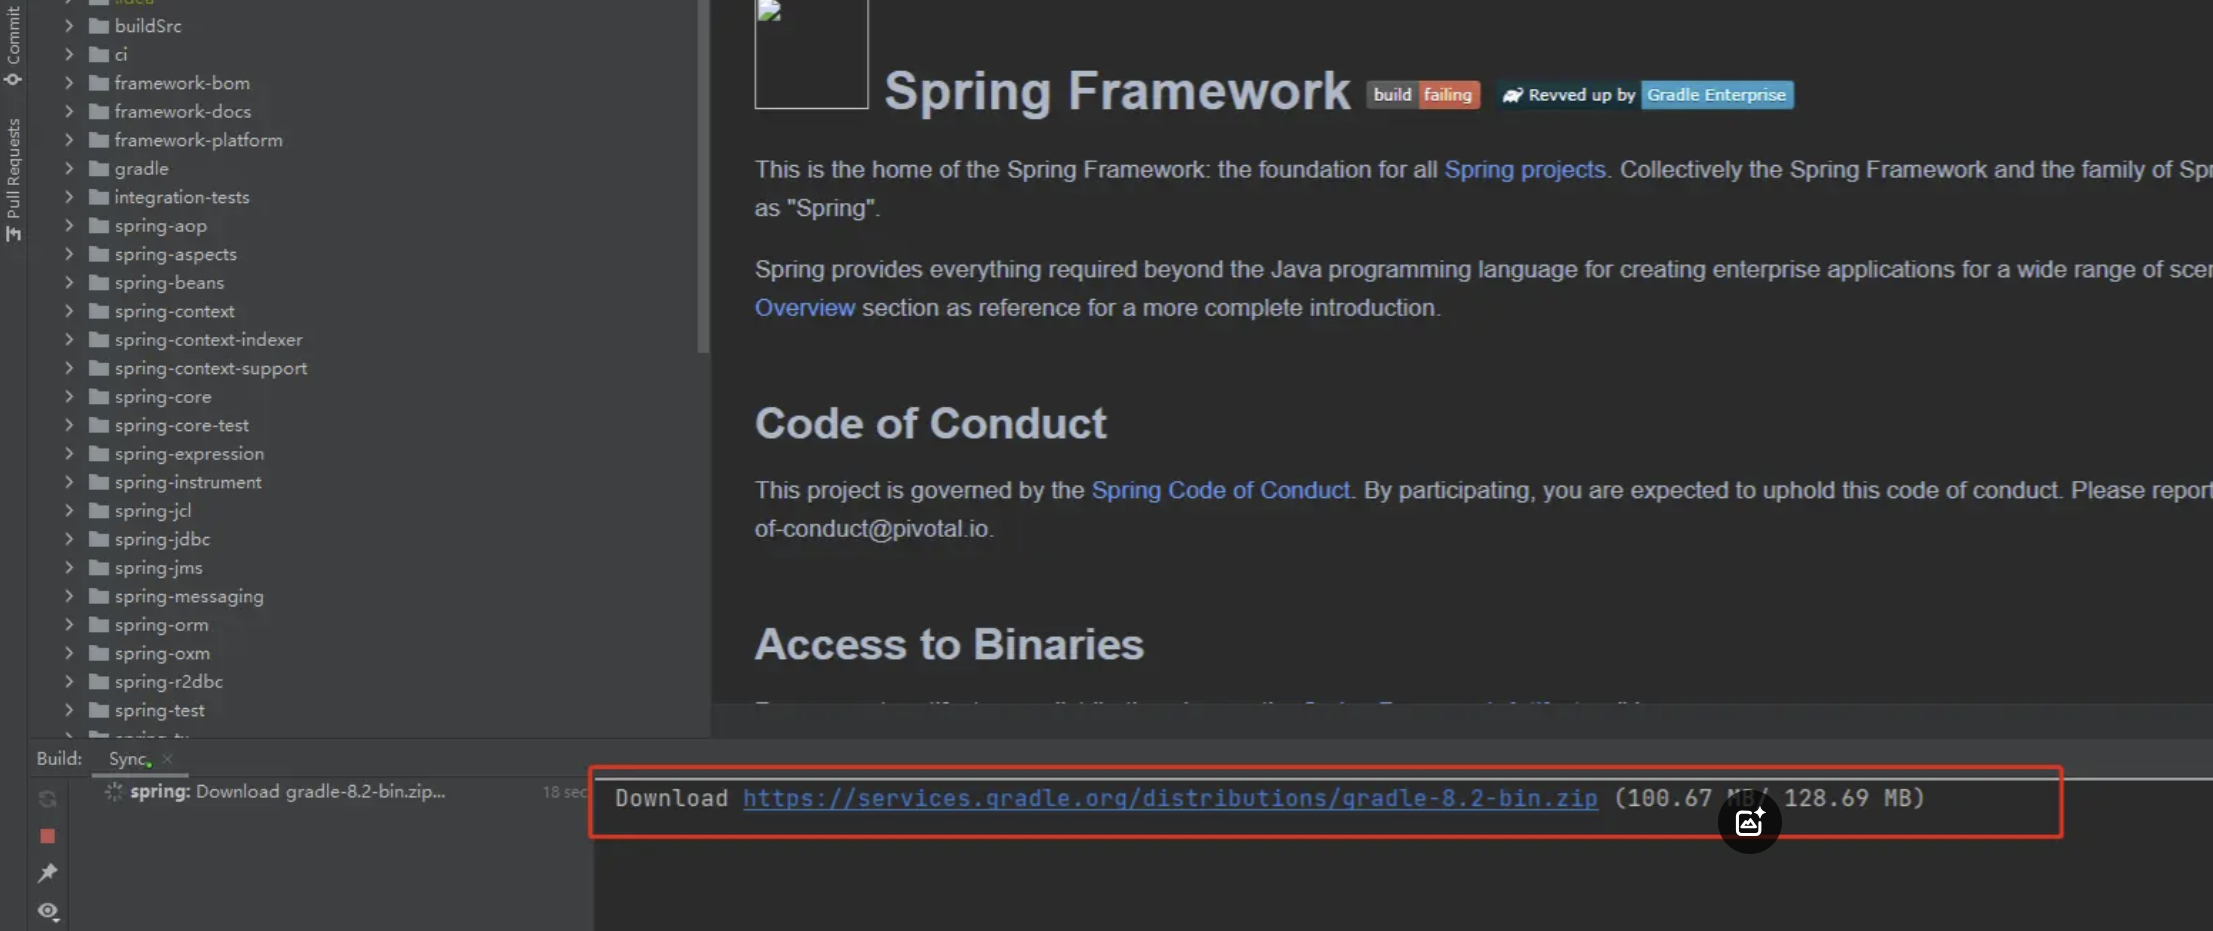2213x931 pixels.
Task: Click the spinning progress icon beside spring:
Action: (114, 792)
